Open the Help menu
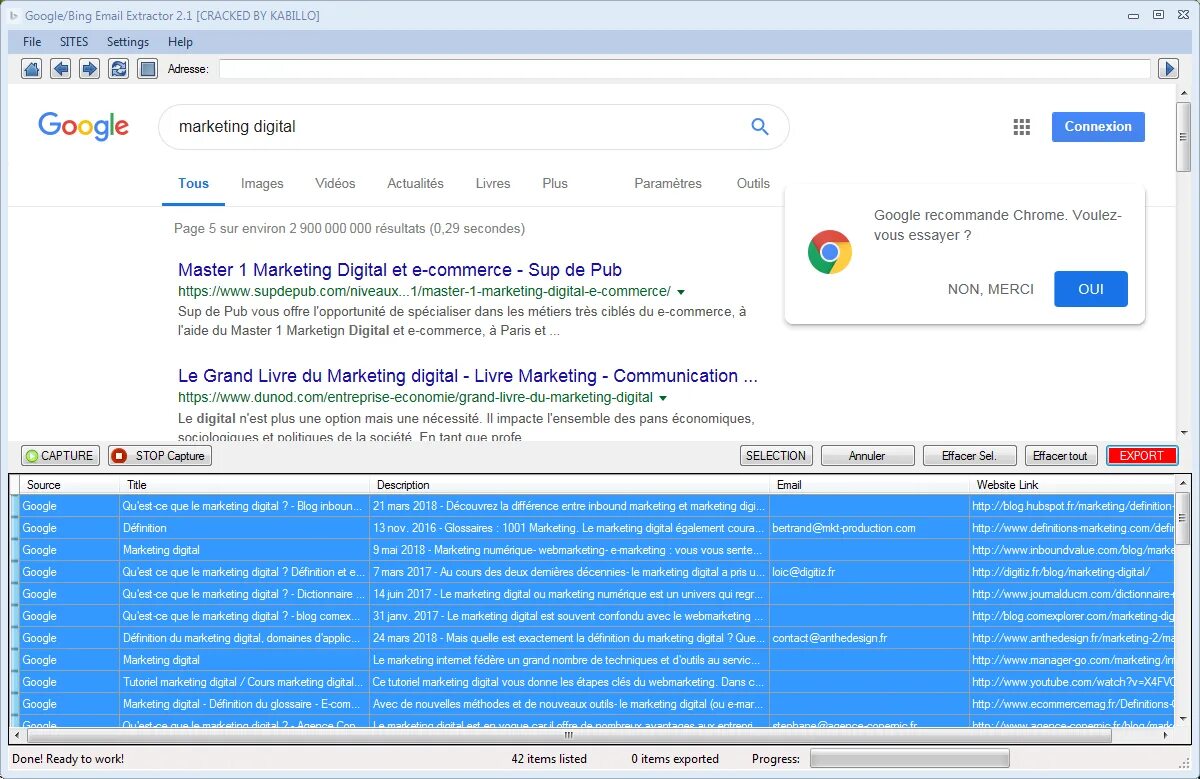1200x779 pixels. point(180,42)
